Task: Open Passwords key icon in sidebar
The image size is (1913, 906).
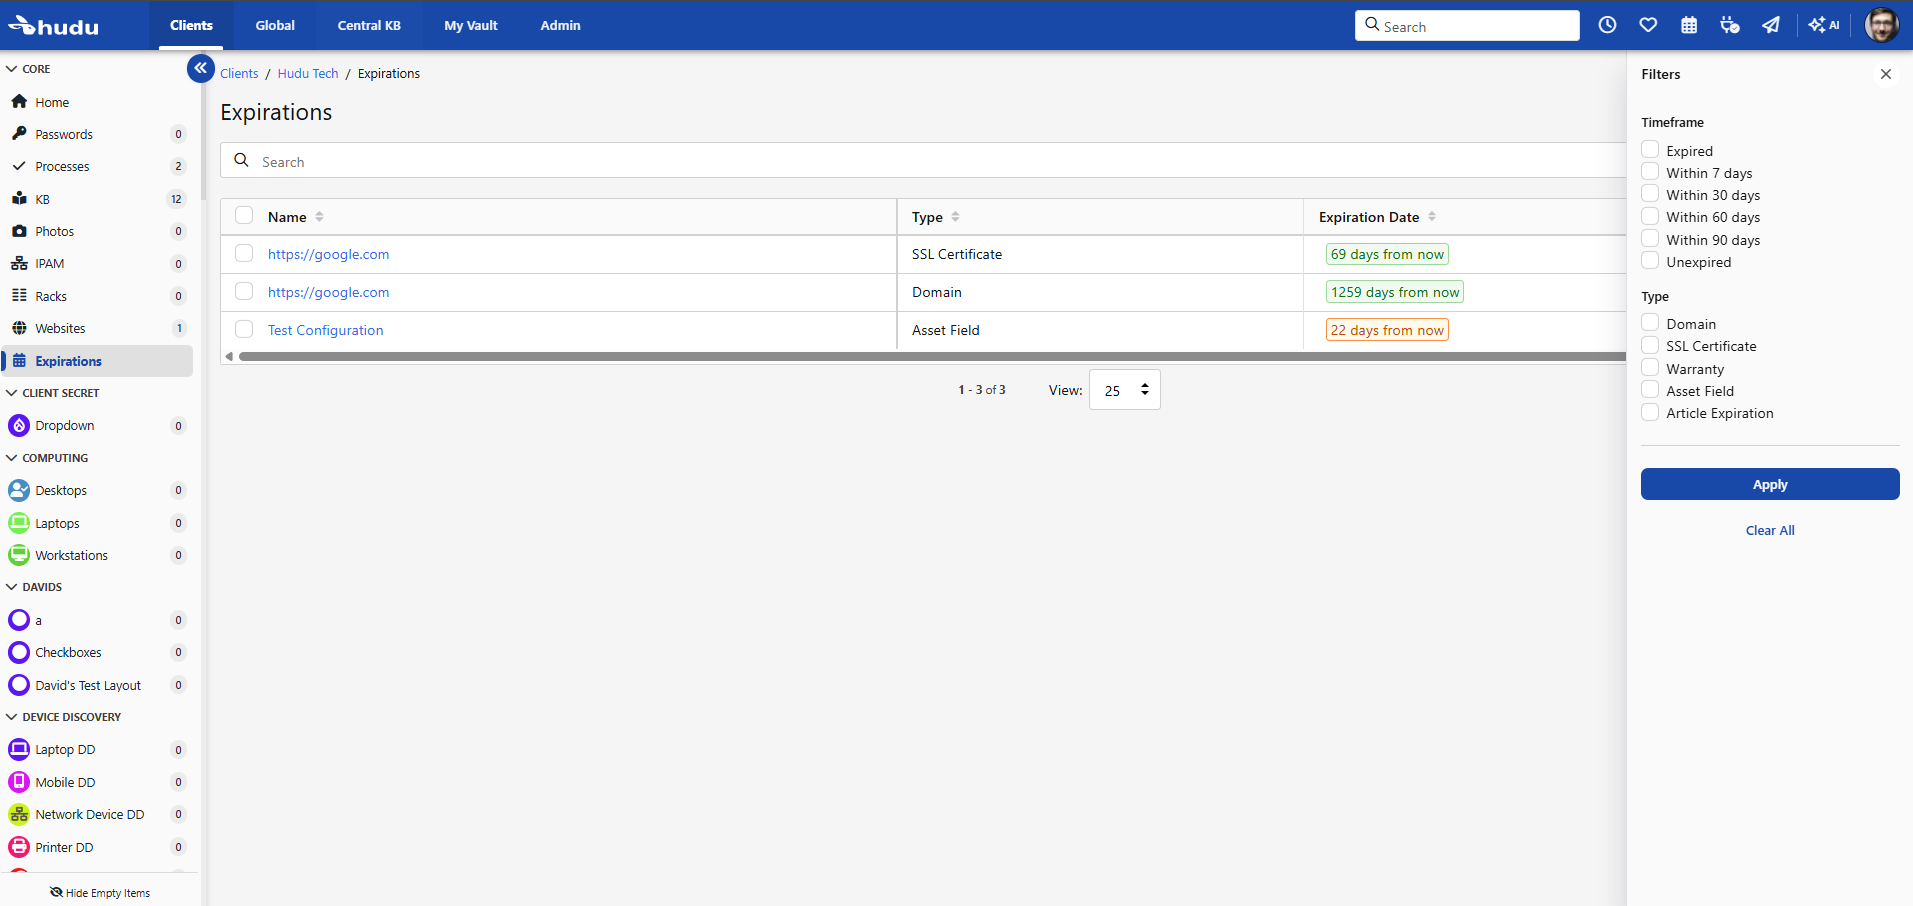Action: [19, 133]
